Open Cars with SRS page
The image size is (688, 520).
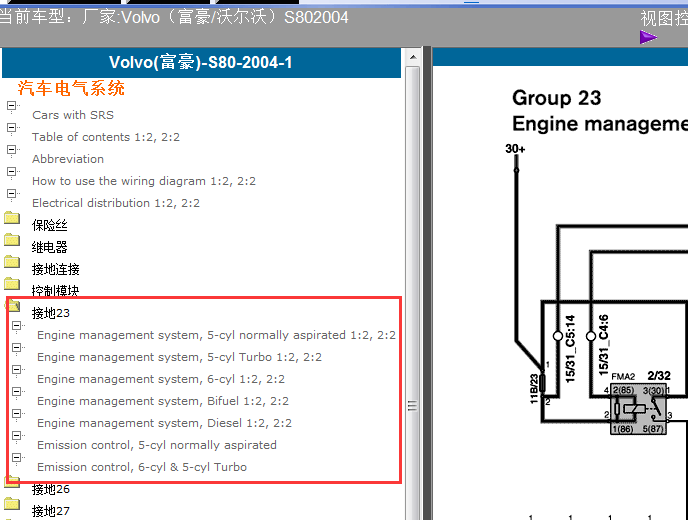tap(73, 115)
